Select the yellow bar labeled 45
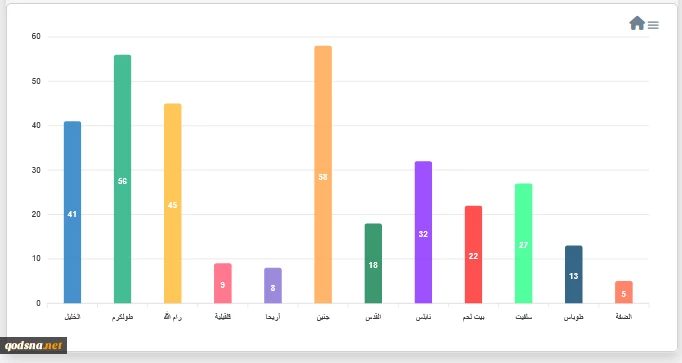Viewport: 682px width, 363px height. click(x=173, y=203)
